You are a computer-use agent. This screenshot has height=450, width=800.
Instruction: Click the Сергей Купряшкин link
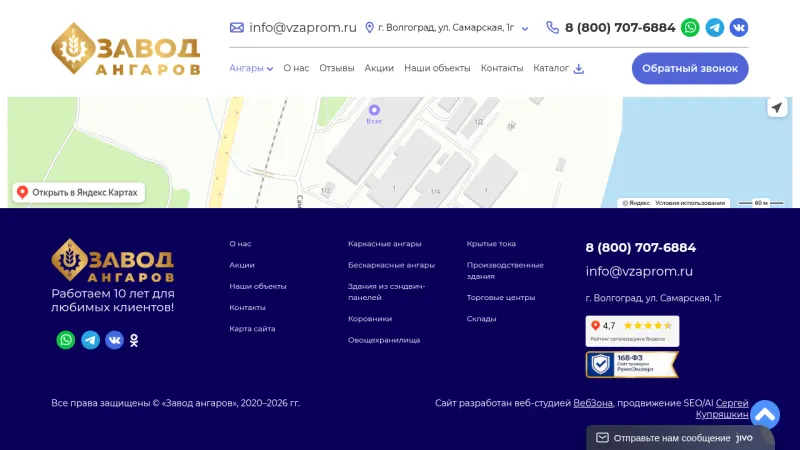722,409
